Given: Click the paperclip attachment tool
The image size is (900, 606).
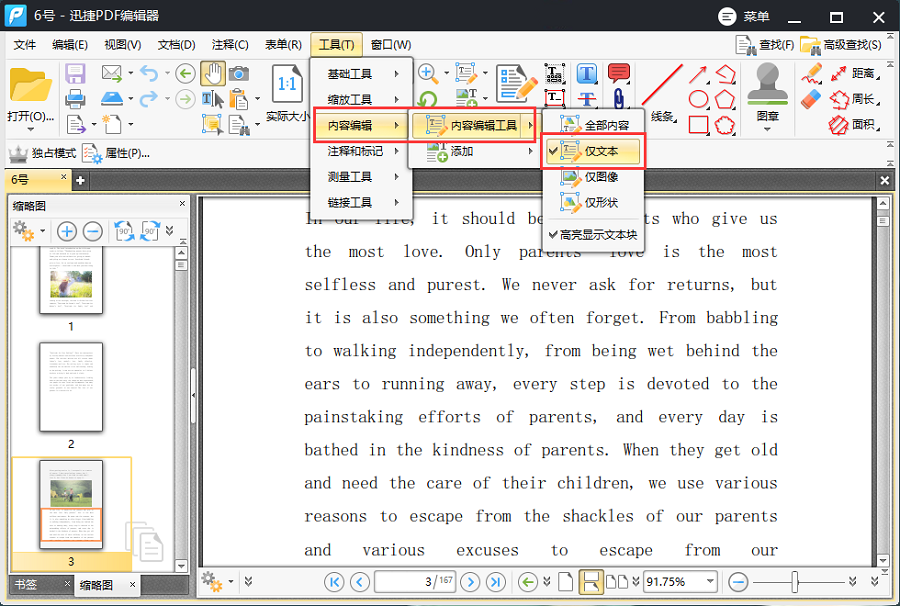Looking at the screenshot, I should pos(619,99).
